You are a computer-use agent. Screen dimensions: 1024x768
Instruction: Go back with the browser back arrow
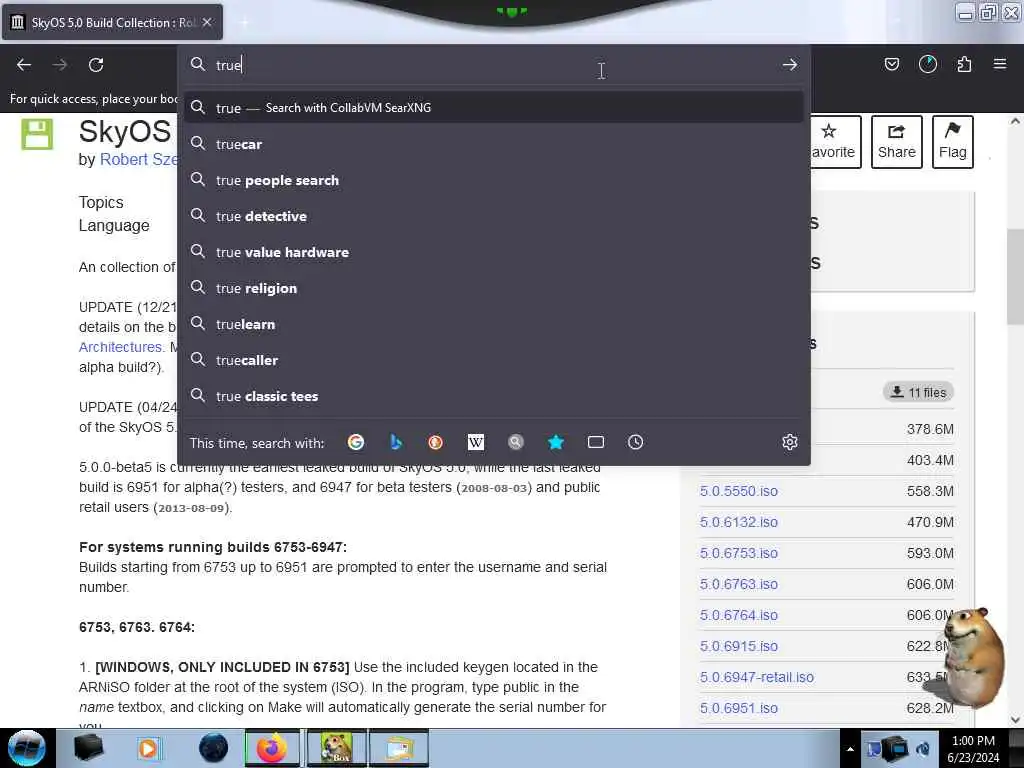pos(24,65)
